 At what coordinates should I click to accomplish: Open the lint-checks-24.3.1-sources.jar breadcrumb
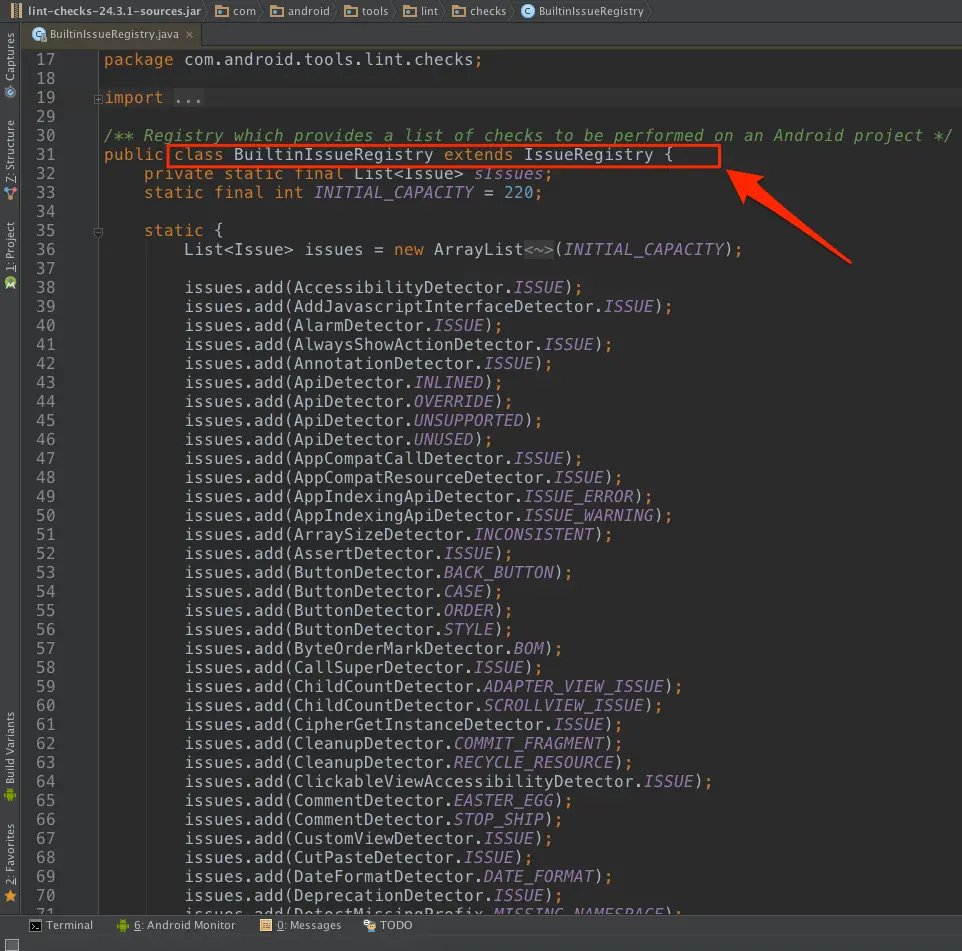pyautogui.click(x=106, y=11)
